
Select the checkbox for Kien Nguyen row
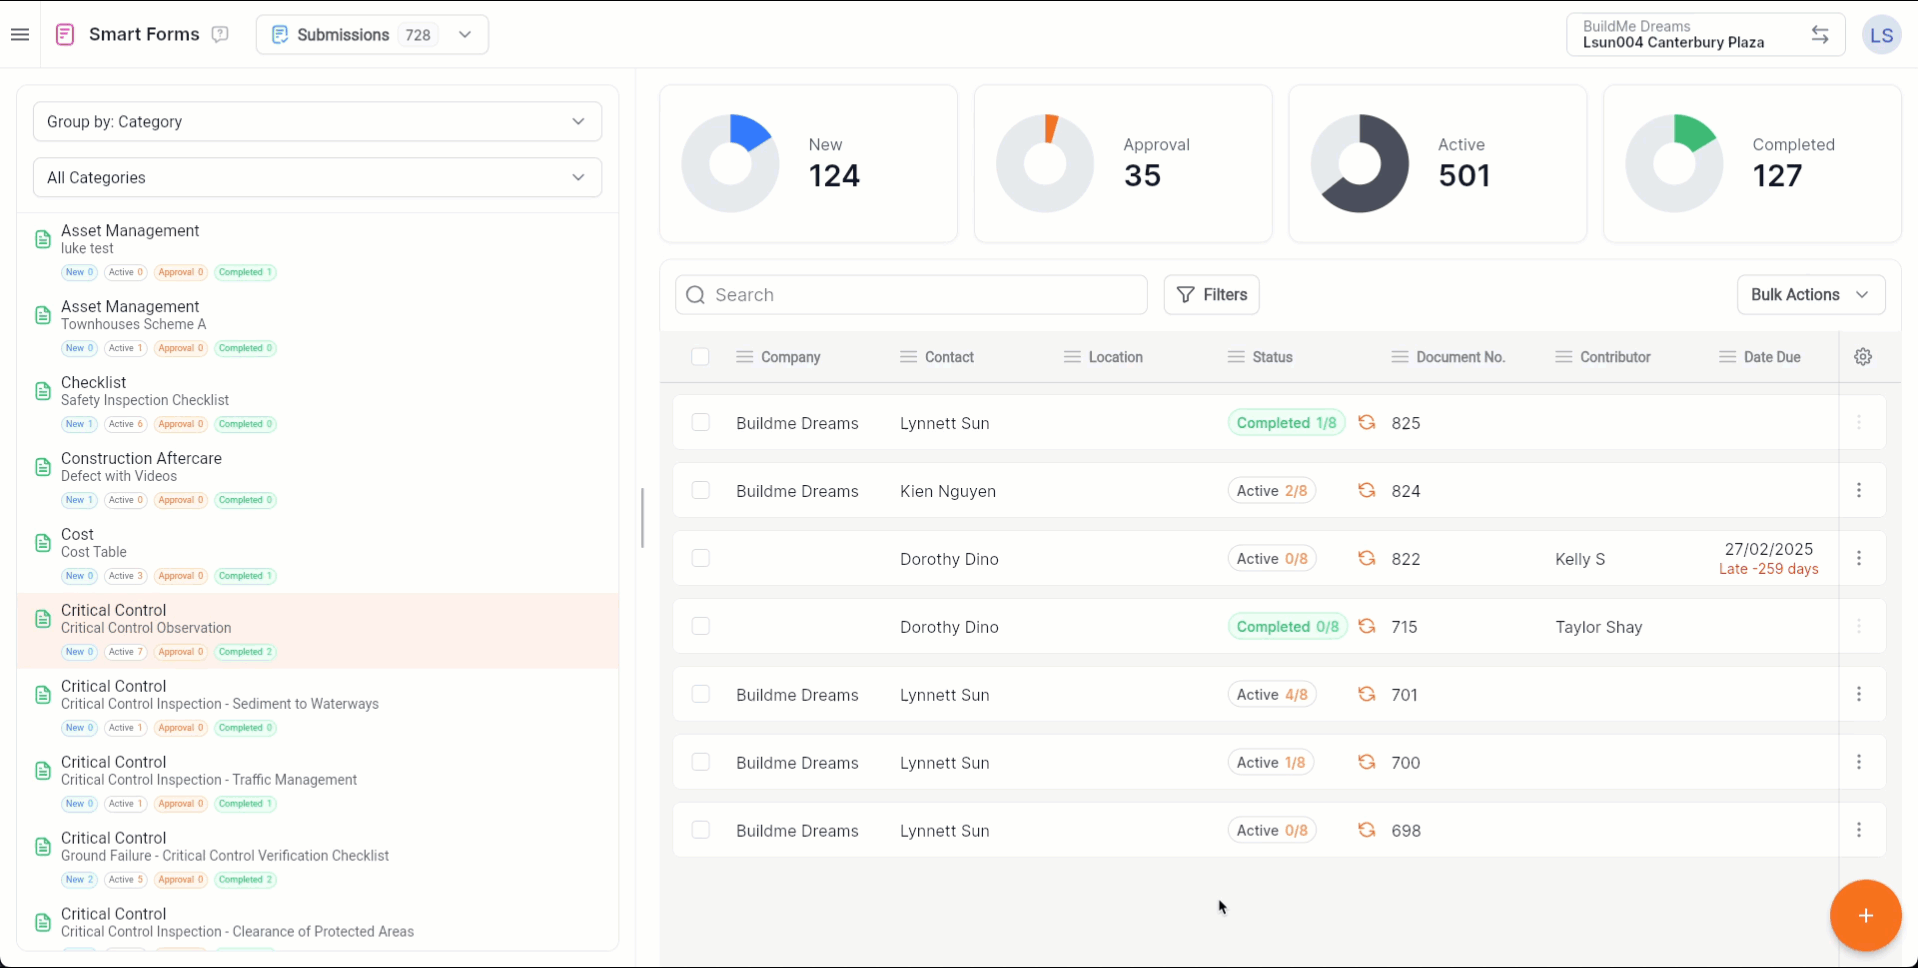pyautogui.click(x=700, y=491)
